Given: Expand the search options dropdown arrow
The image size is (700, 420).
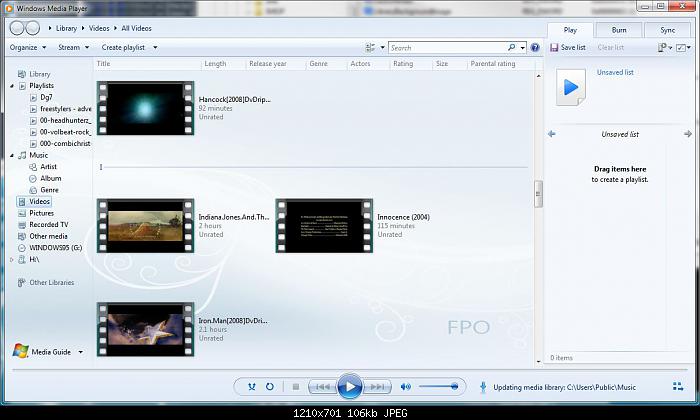Looking at the screenshot, I should click(522, 47).
